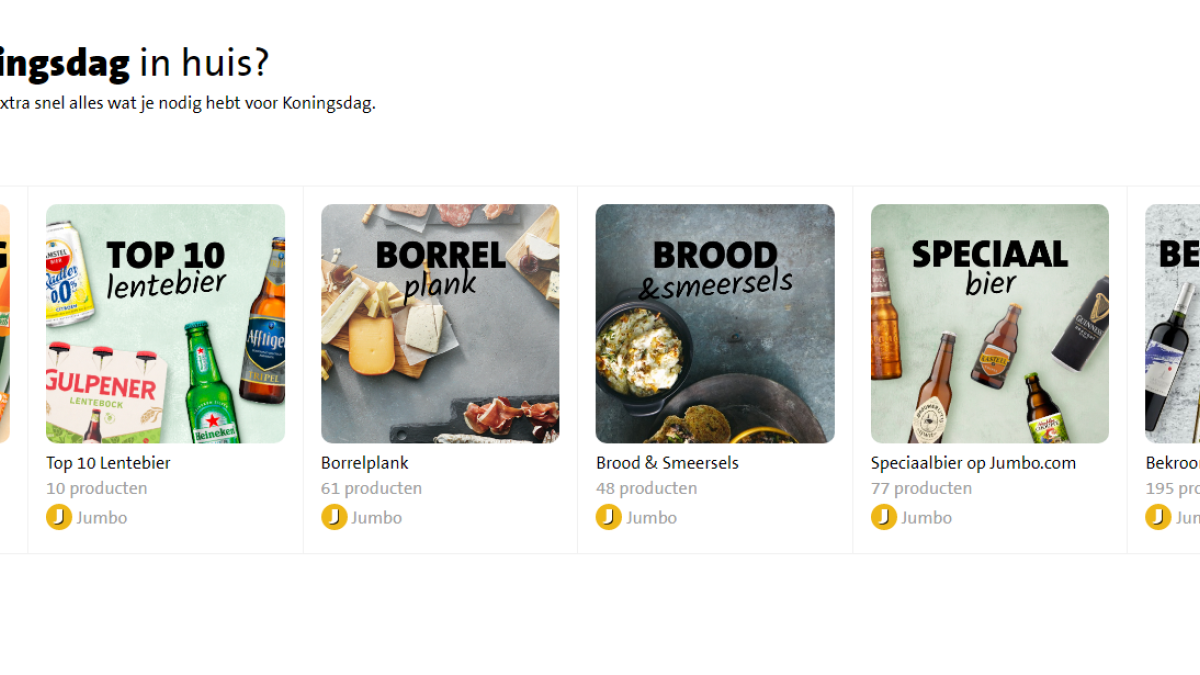Select the 77 producten count text

(921, 488)
